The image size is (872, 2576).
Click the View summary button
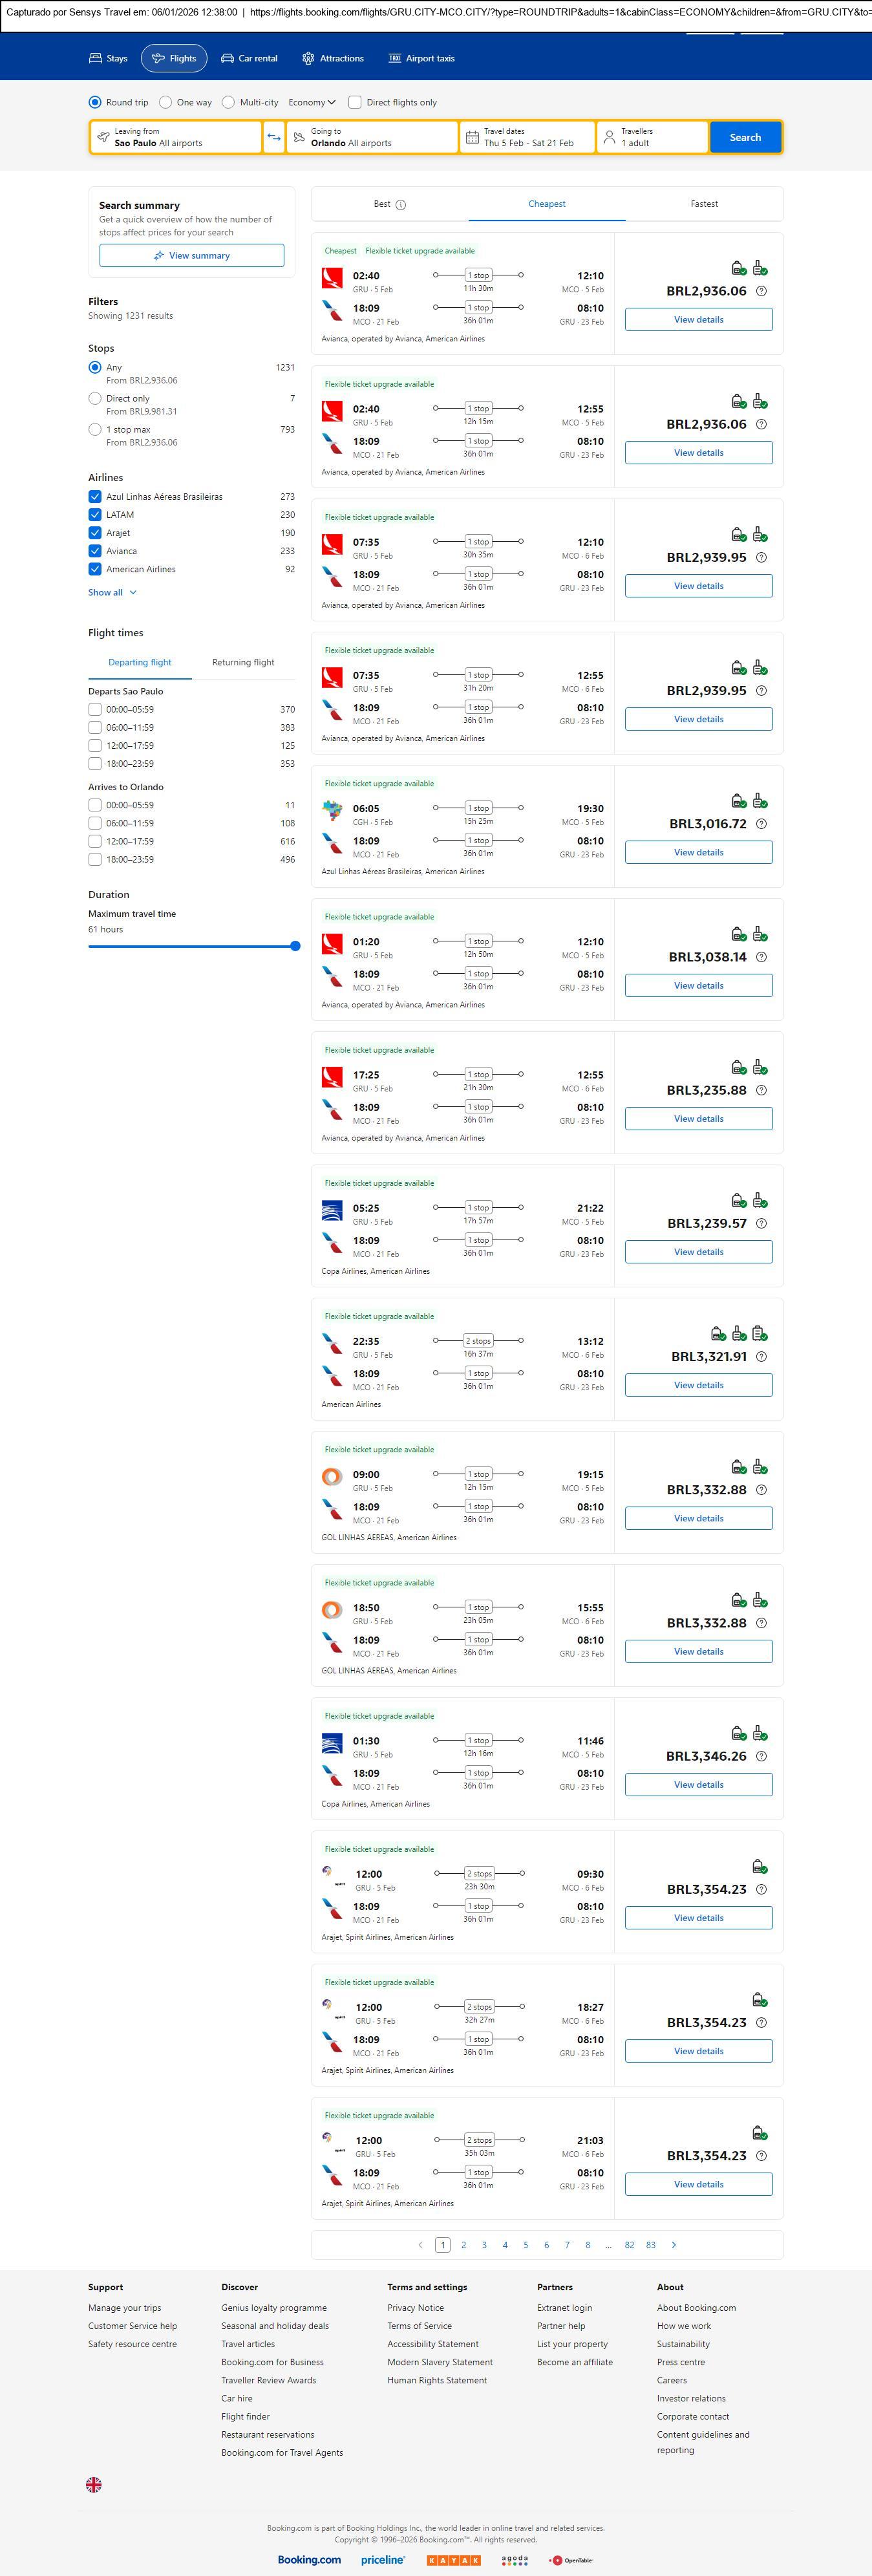pos(191,256)
